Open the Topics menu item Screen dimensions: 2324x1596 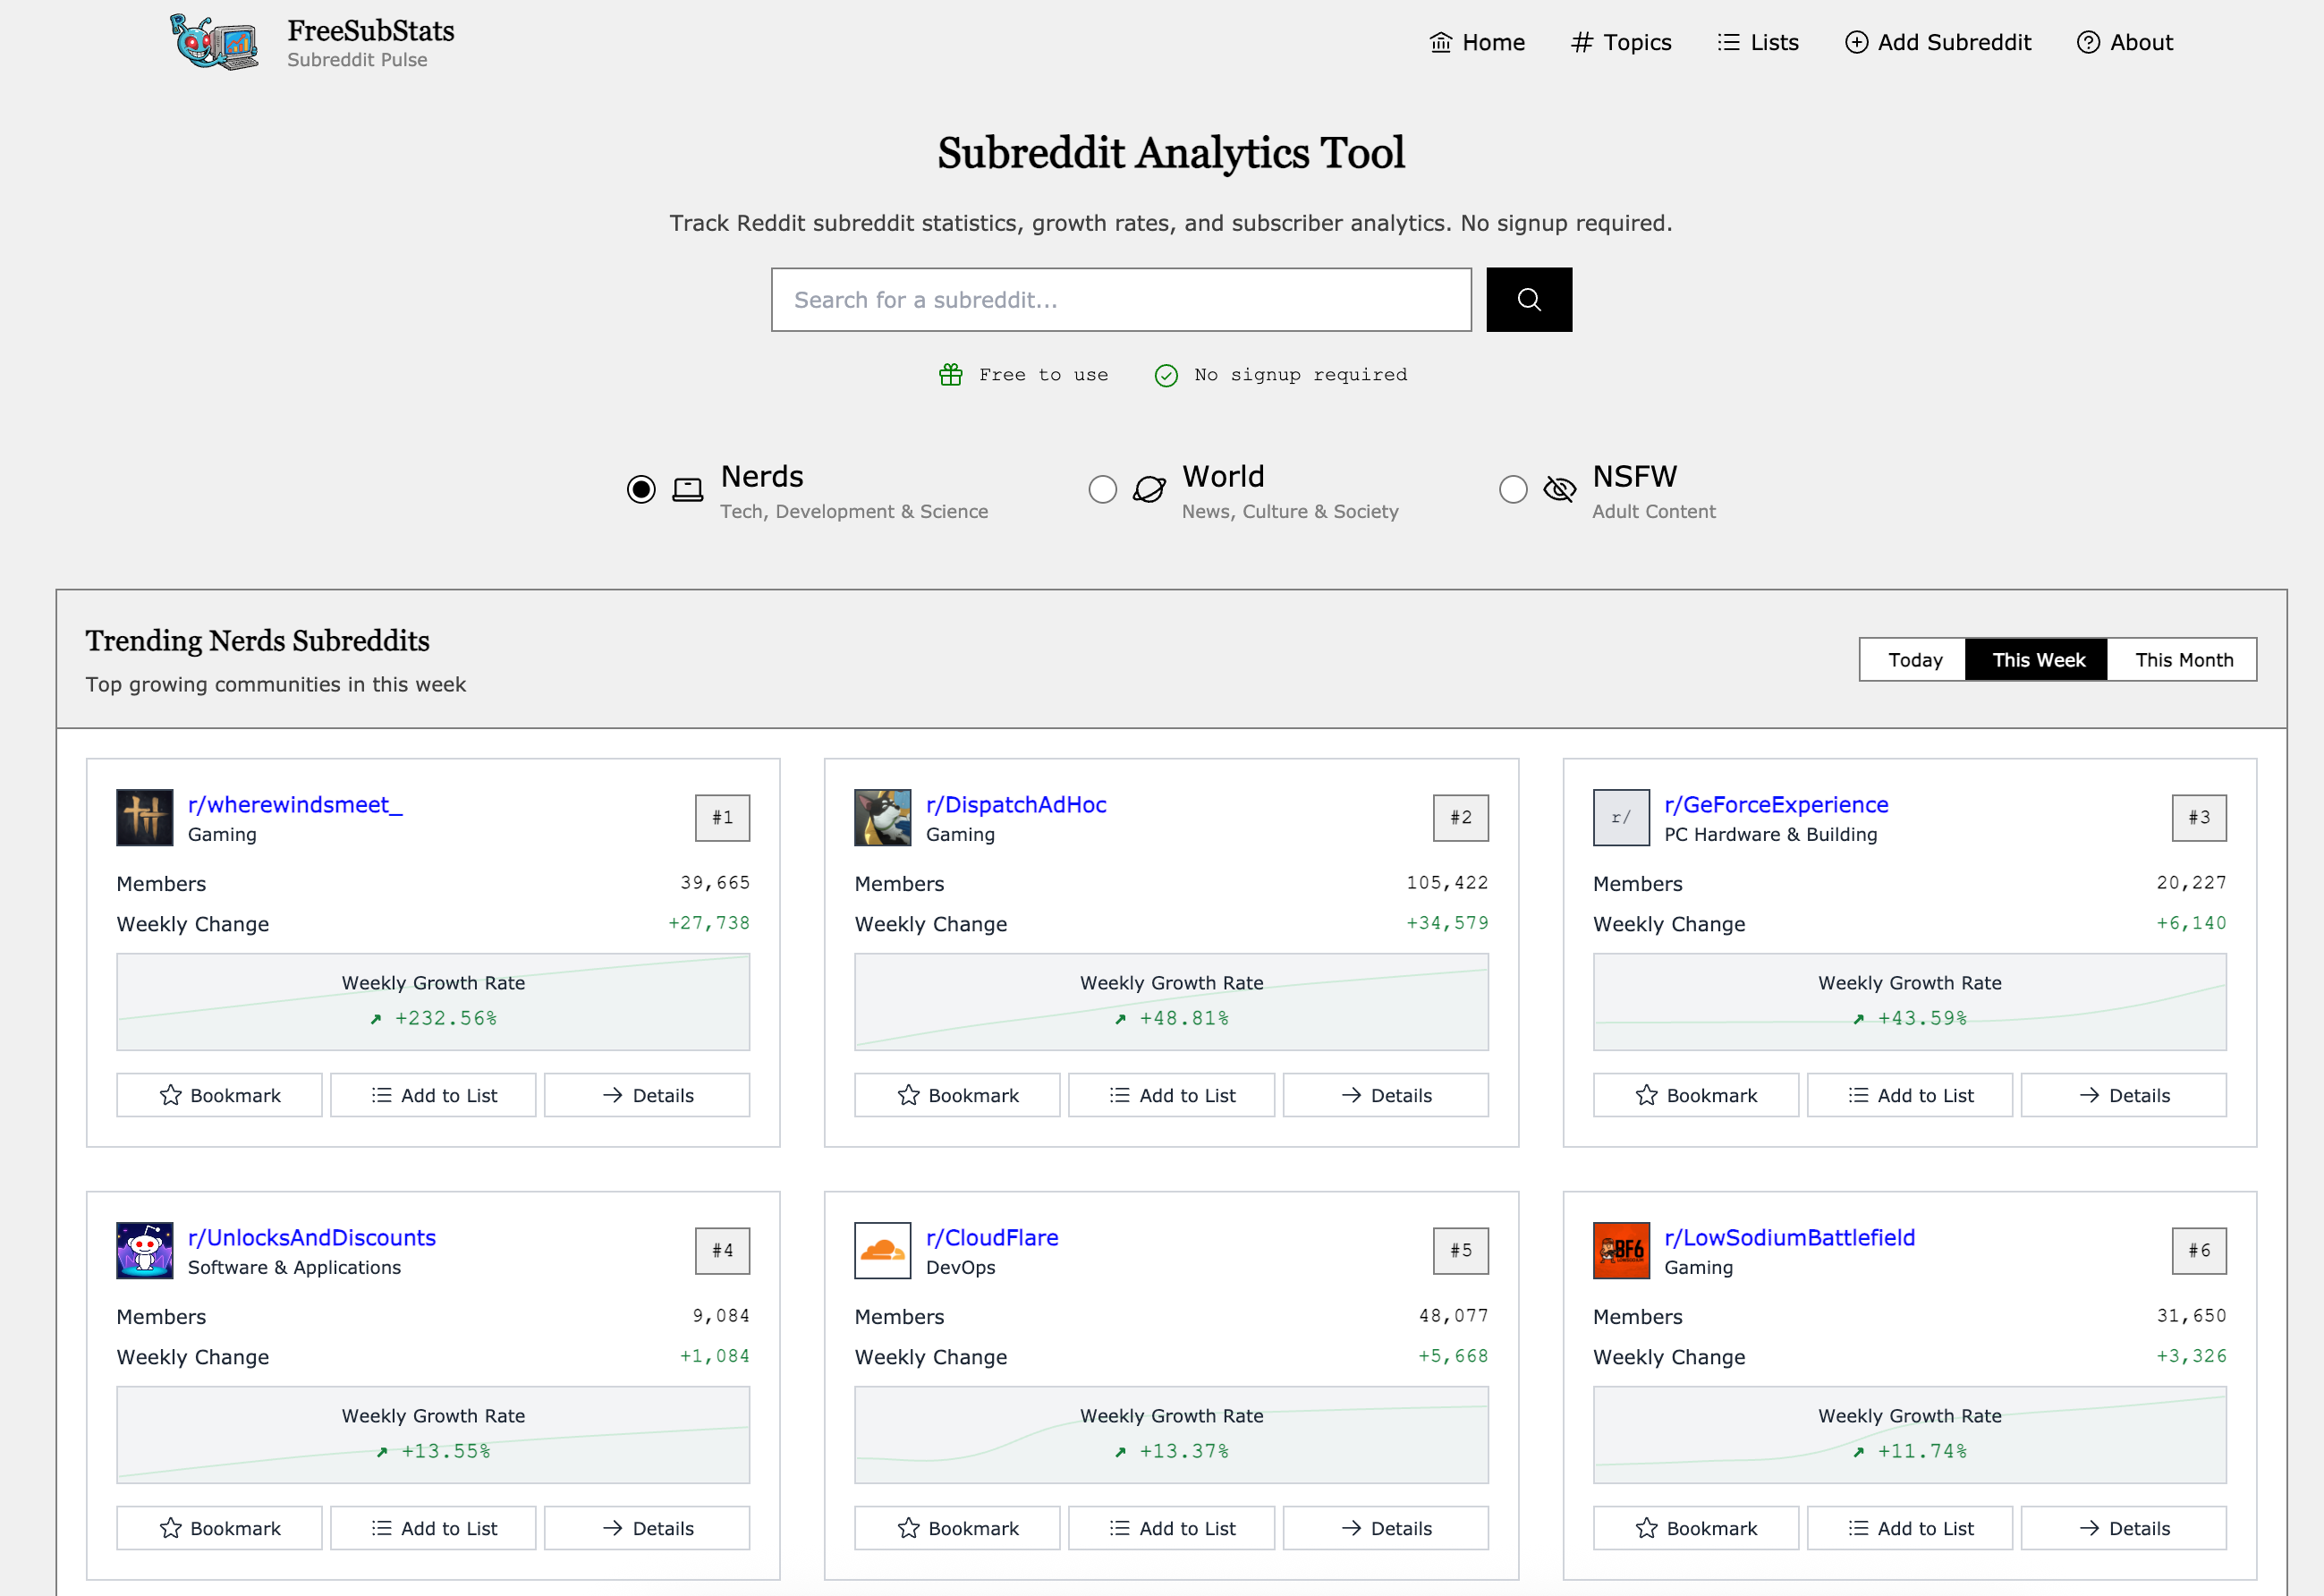[1621, 42]
